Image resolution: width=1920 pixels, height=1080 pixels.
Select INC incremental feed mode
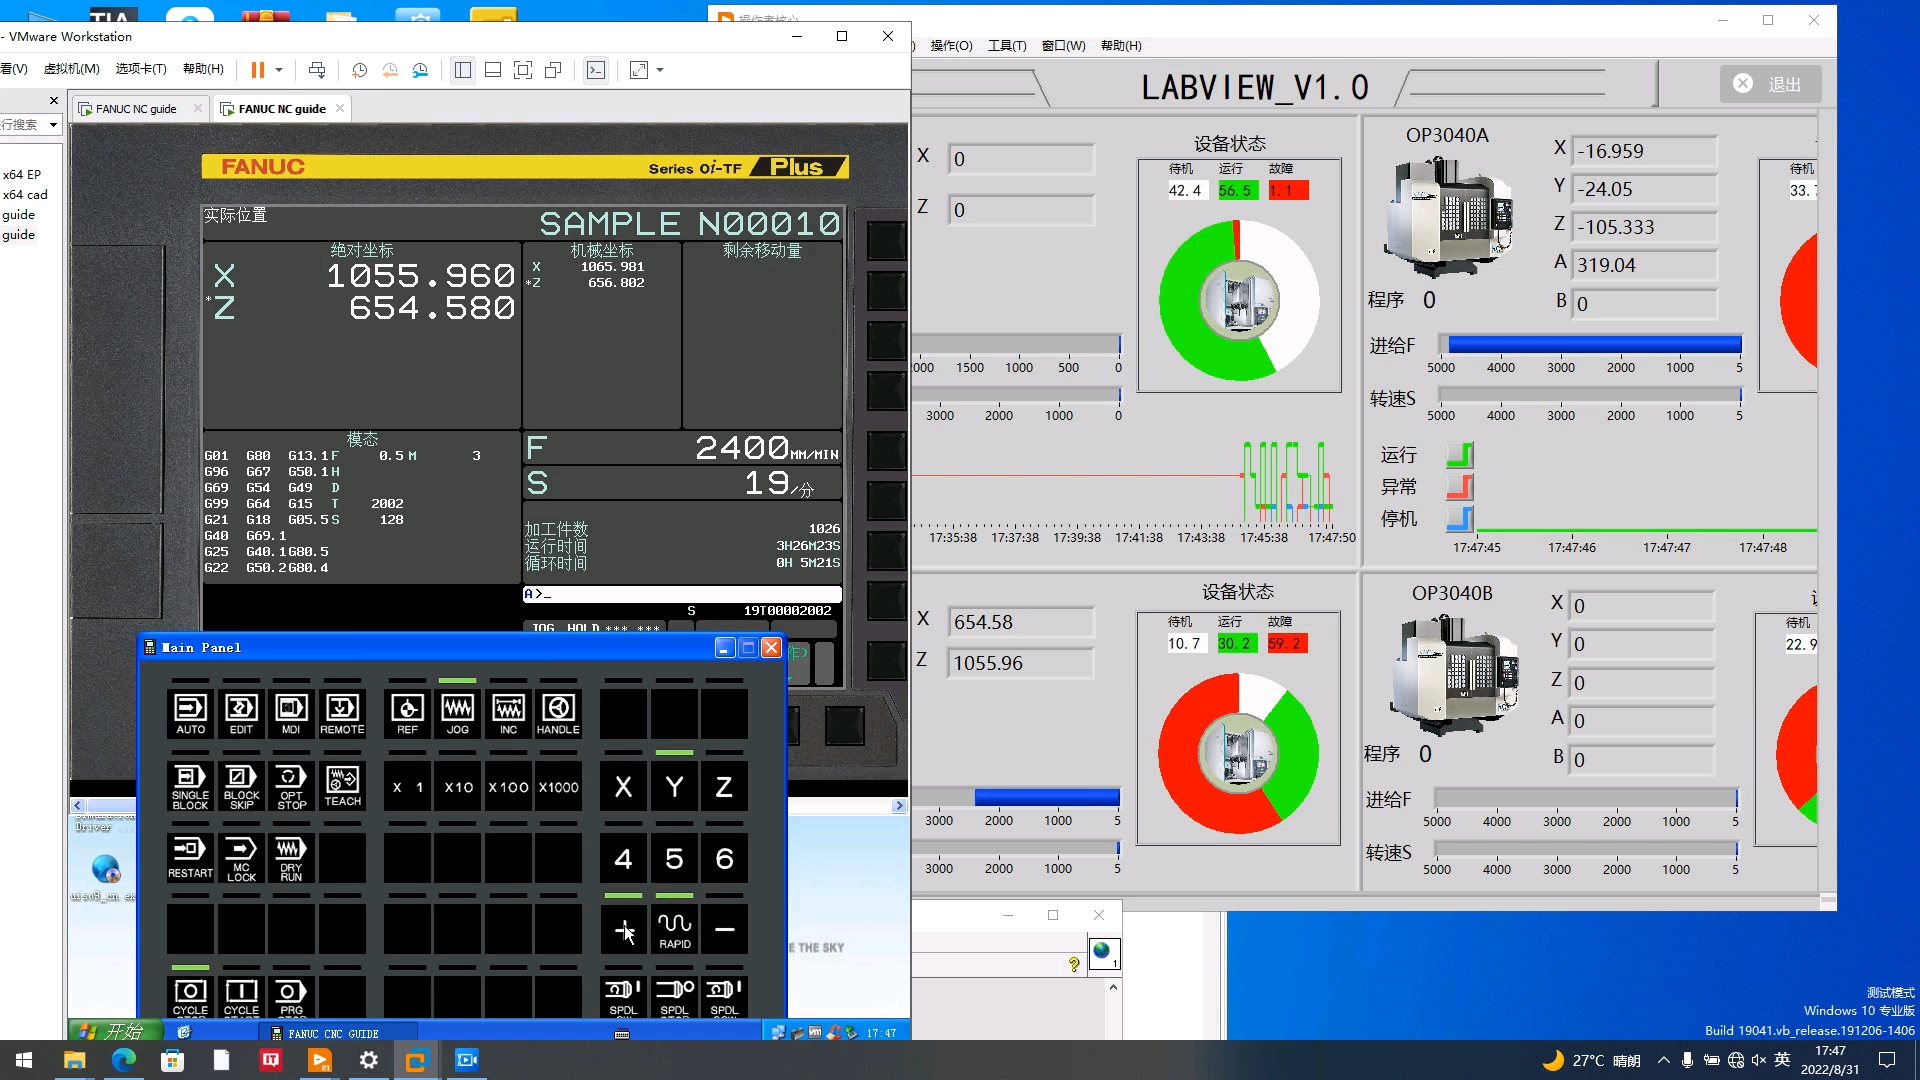508,714
